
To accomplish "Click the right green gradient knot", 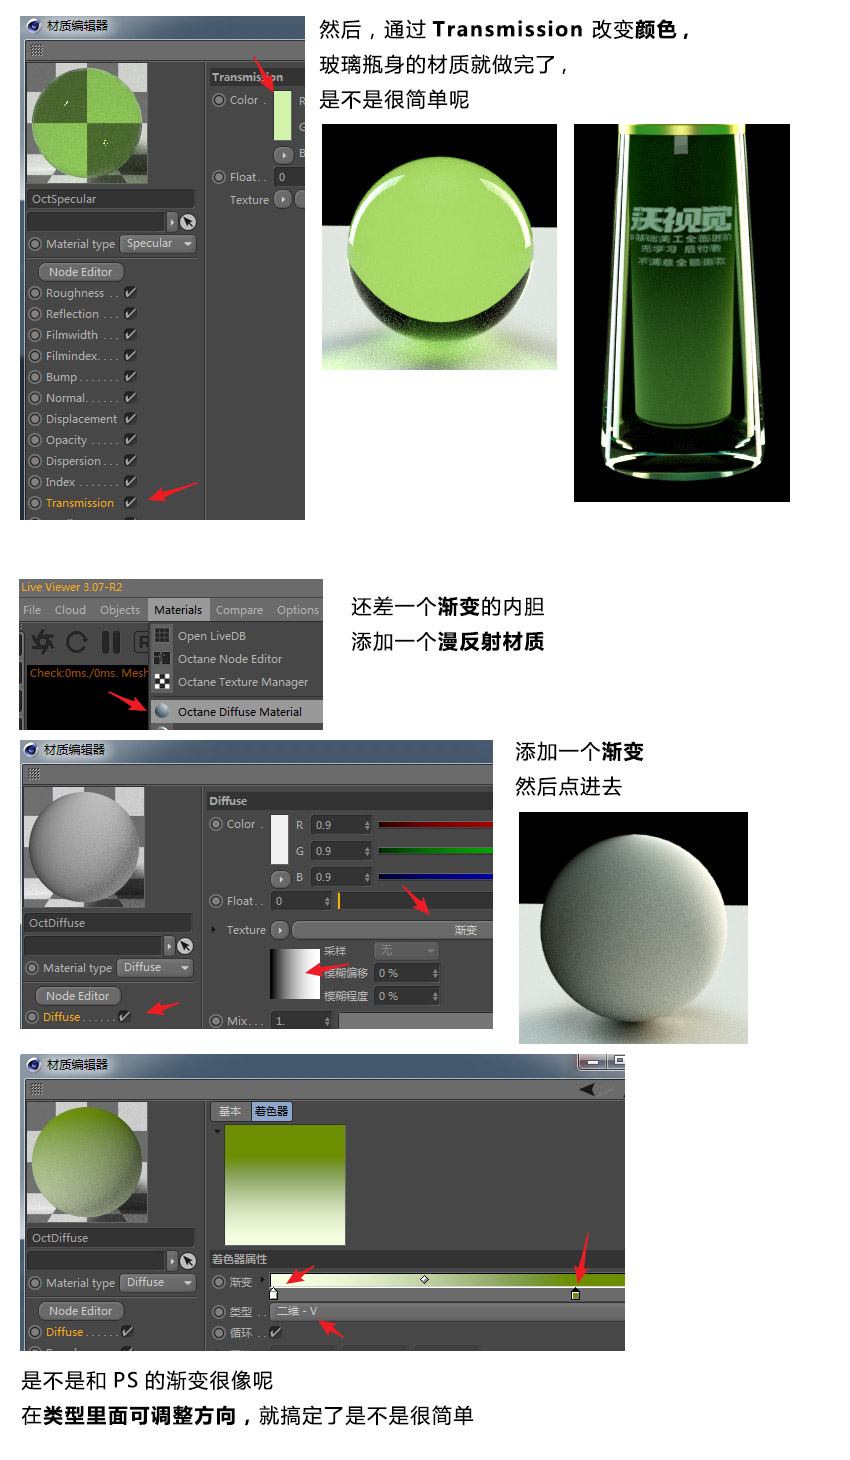I will (x=575, y=1294).
